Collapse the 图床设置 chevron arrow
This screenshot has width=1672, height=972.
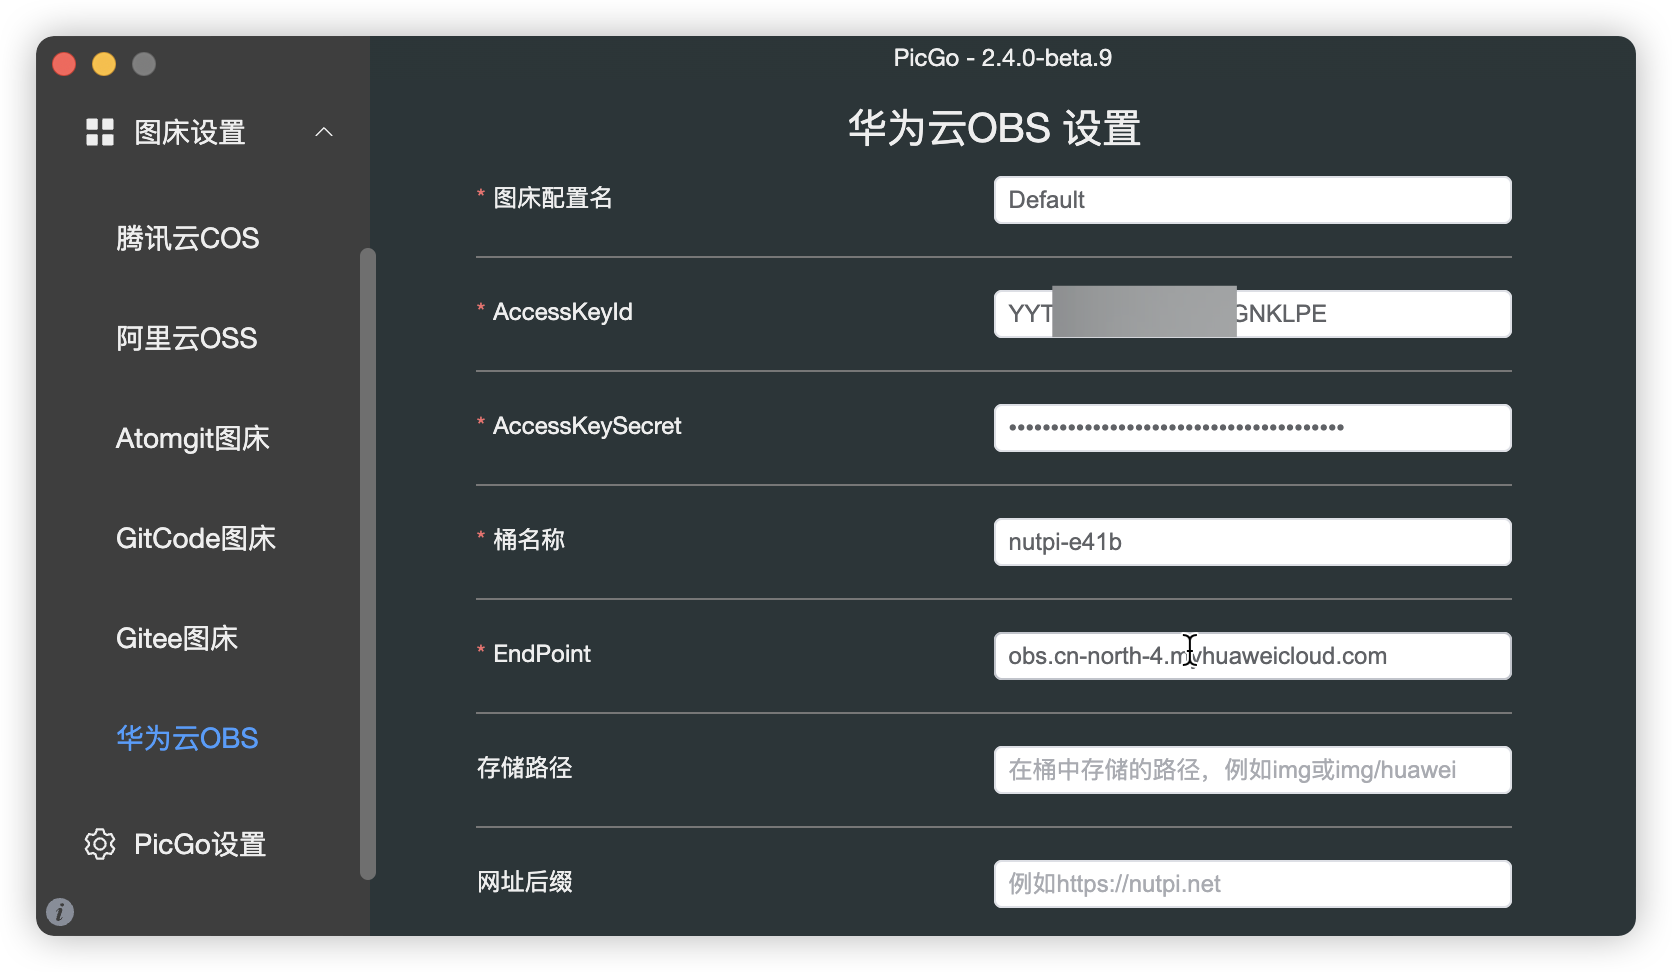(x=324, y=132)
